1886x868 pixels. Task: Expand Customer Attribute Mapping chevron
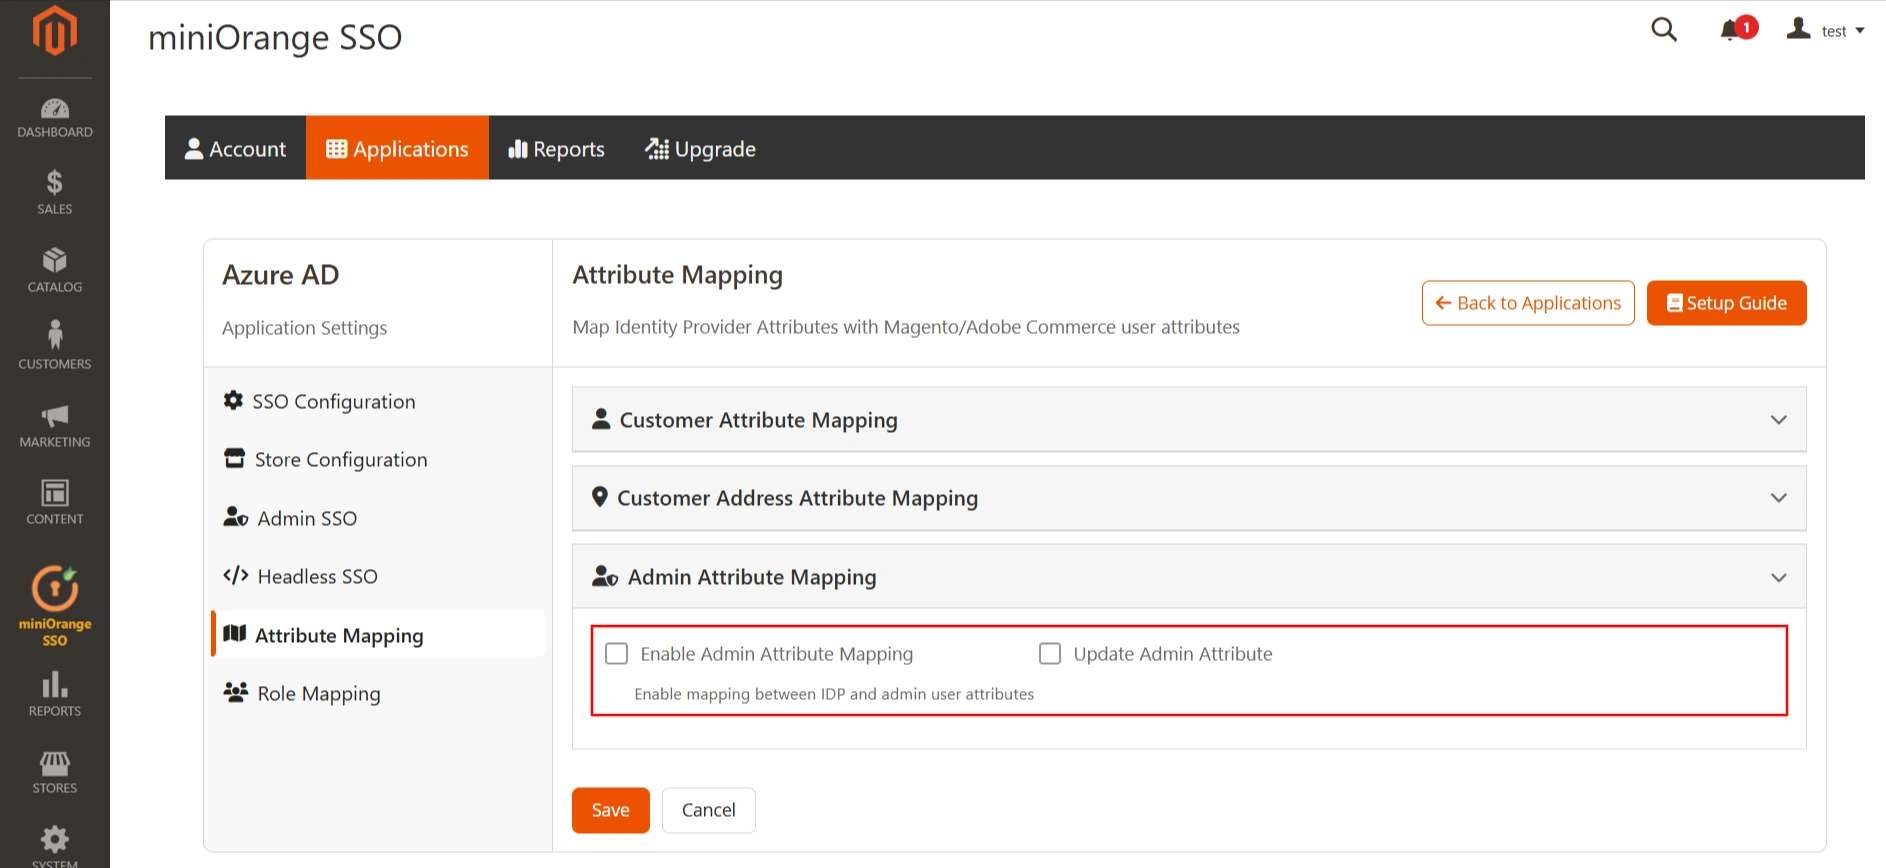point(1779,420)
